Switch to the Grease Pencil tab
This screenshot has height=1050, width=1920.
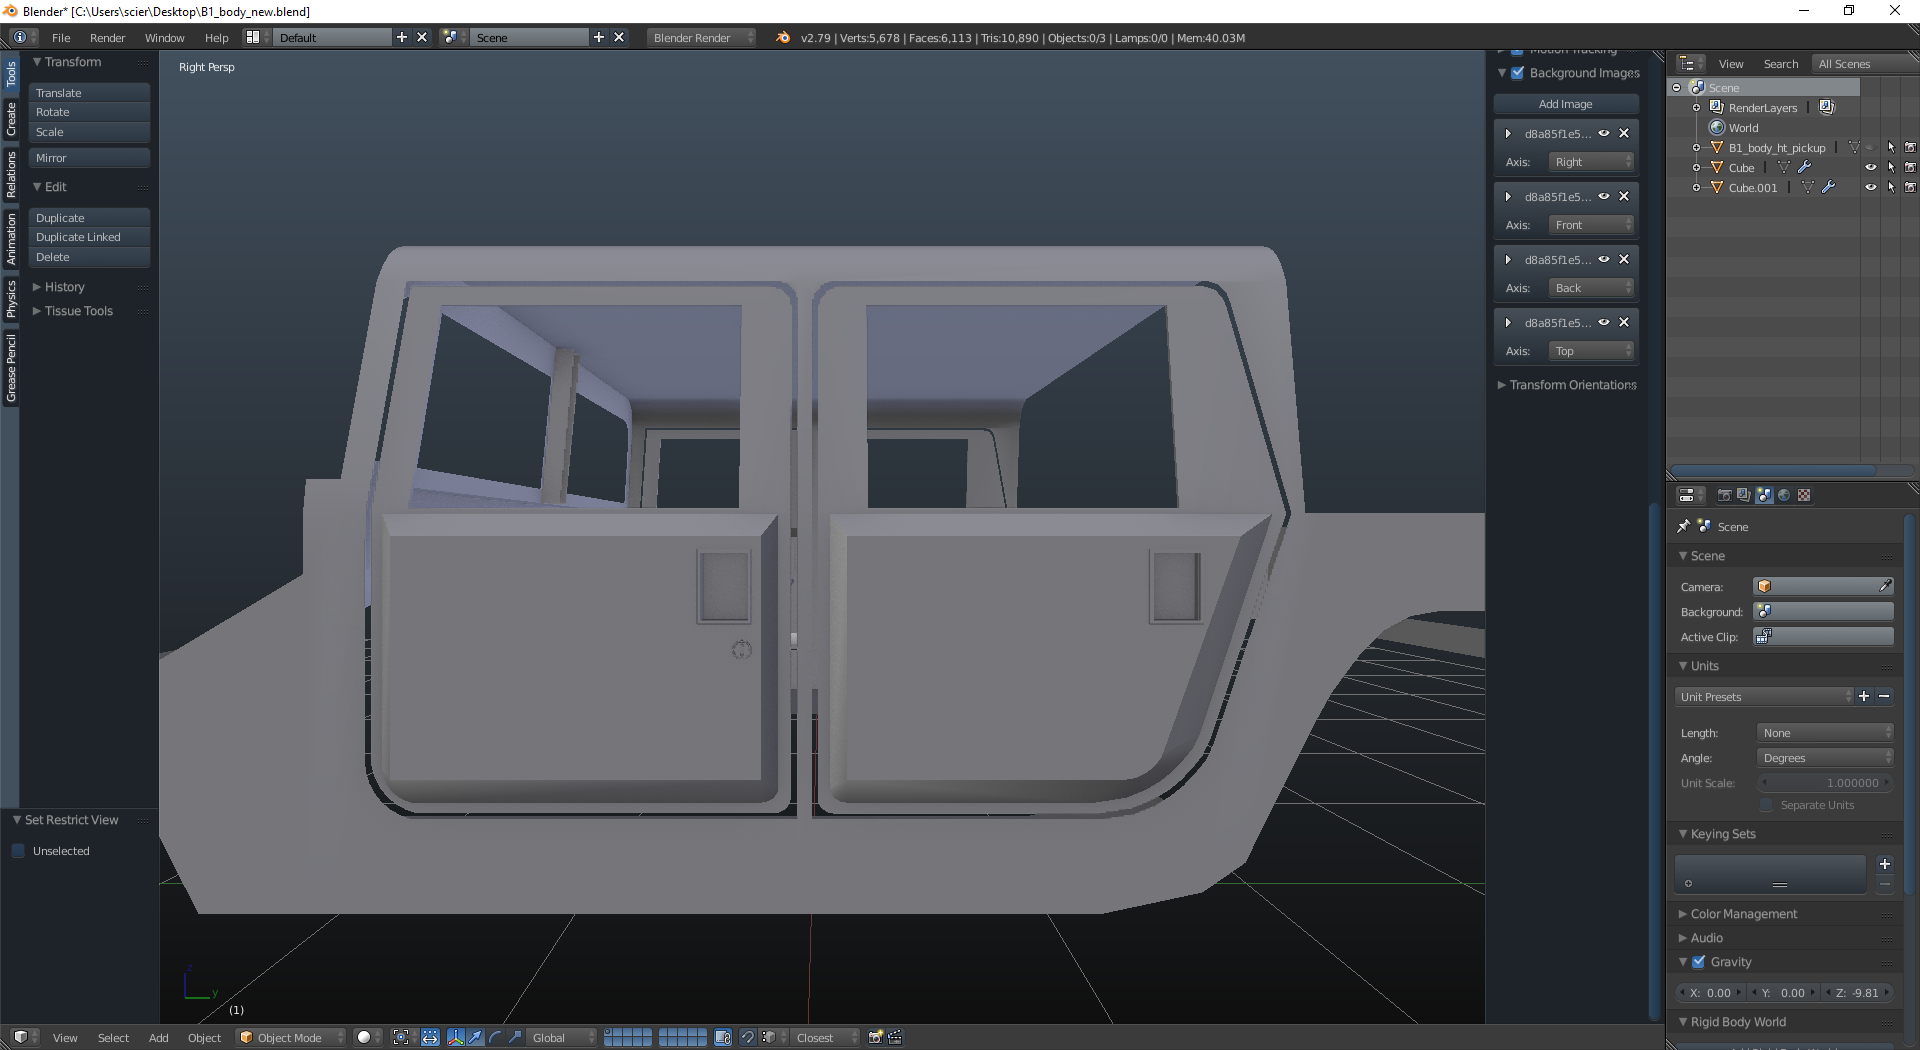11,368
